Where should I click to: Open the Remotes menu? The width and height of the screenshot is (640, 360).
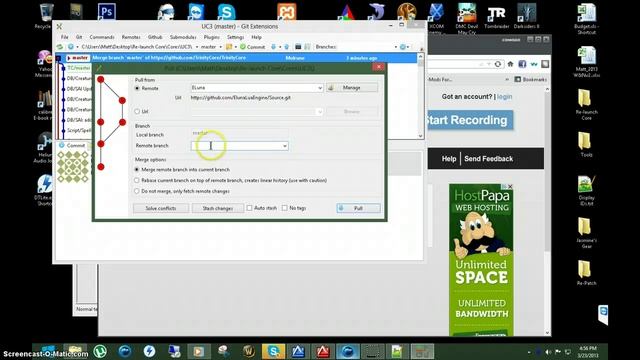pos(131,37)
